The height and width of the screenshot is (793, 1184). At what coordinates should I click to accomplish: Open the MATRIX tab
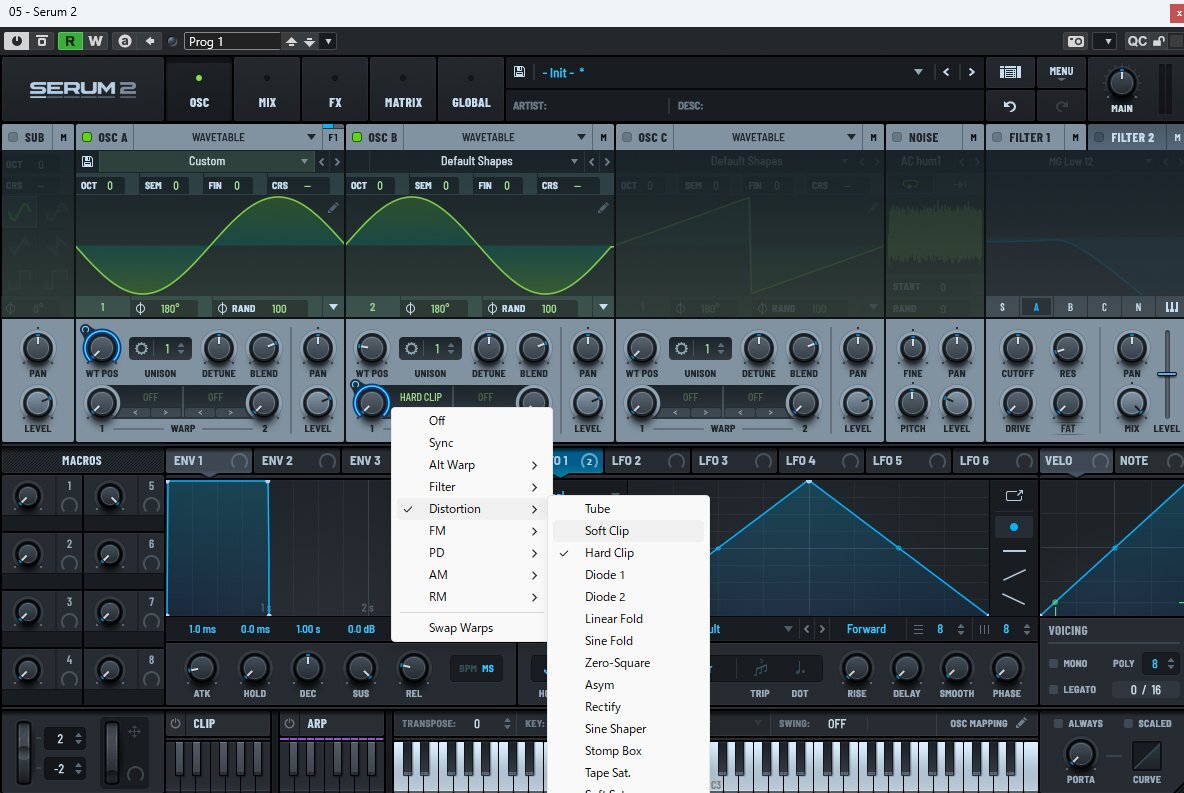click(402, 90)
